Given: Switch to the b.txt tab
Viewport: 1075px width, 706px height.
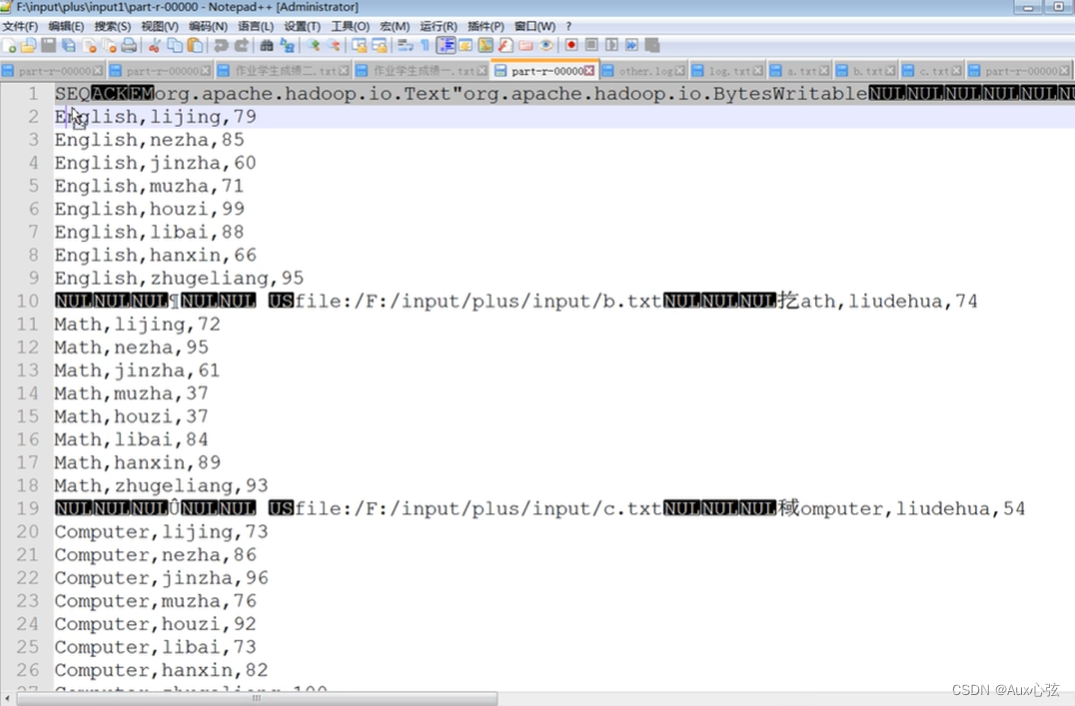Looking at the screenshot, I should pyautogui.click(x=868, y=71).
